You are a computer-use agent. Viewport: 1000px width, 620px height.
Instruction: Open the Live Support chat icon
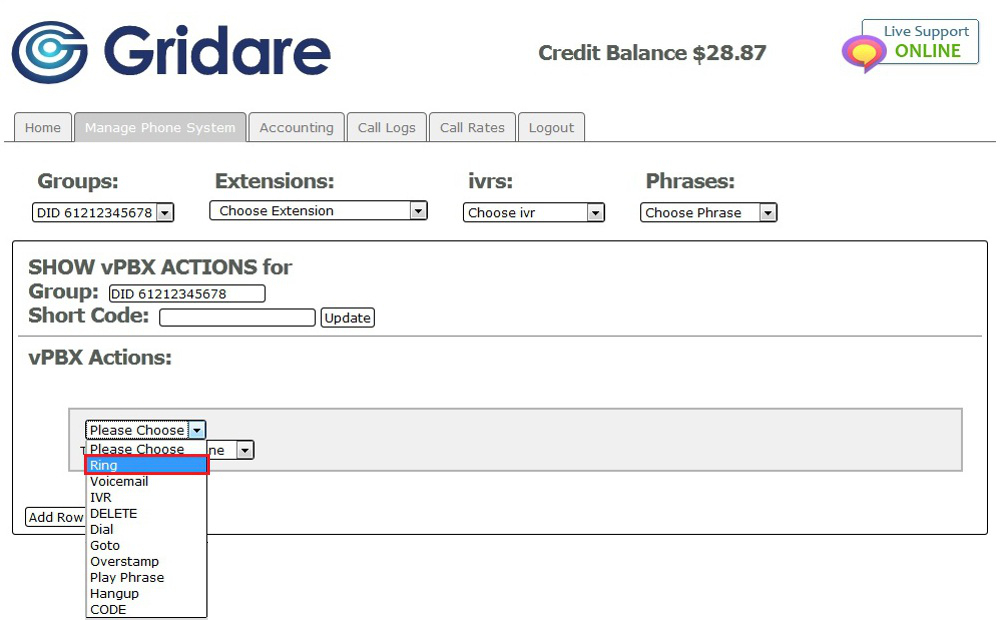tap(863, 53)
